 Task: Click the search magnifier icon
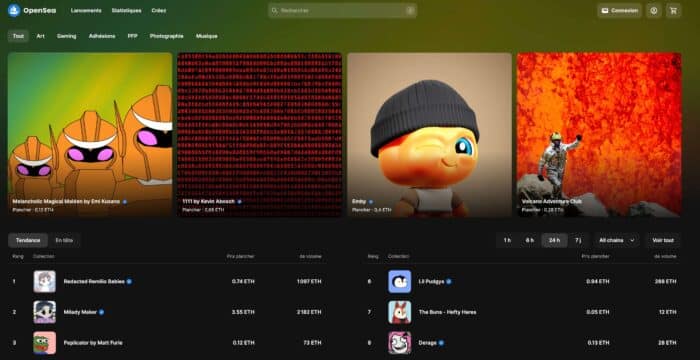pos(275,10)
